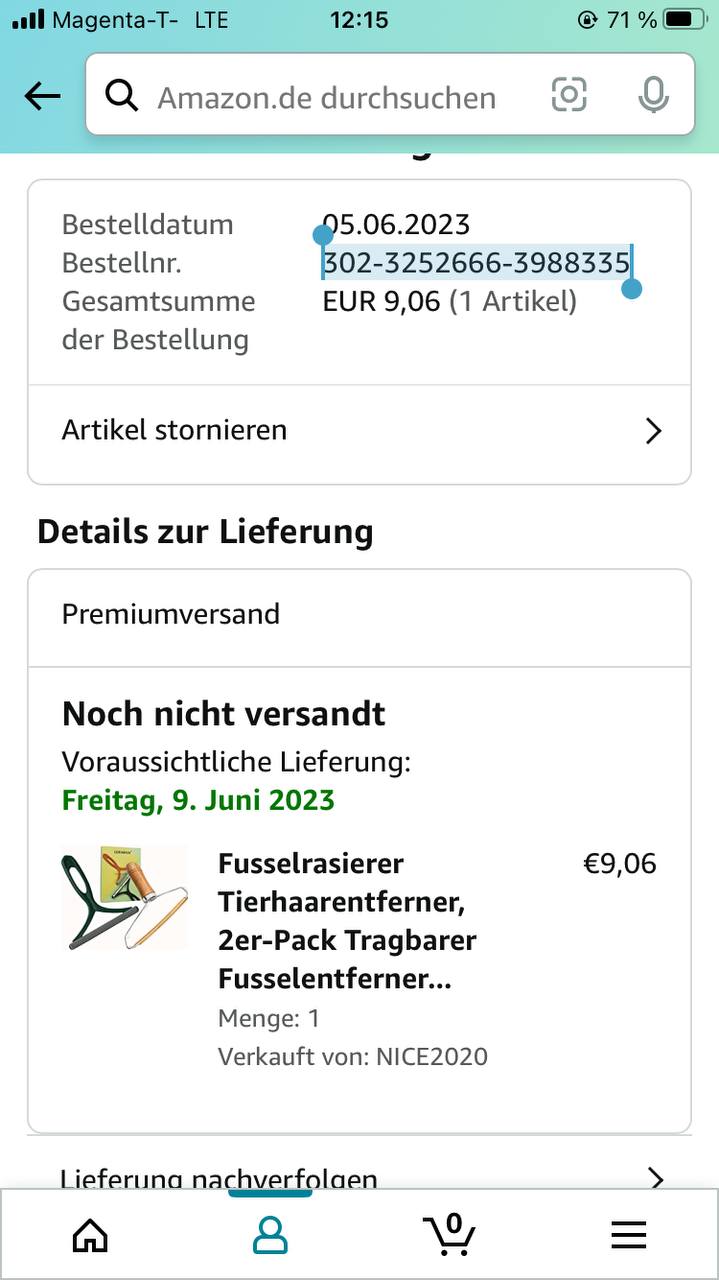Tap the left text selection handle
Screen dimensions: 719x1280
(323, 236)
